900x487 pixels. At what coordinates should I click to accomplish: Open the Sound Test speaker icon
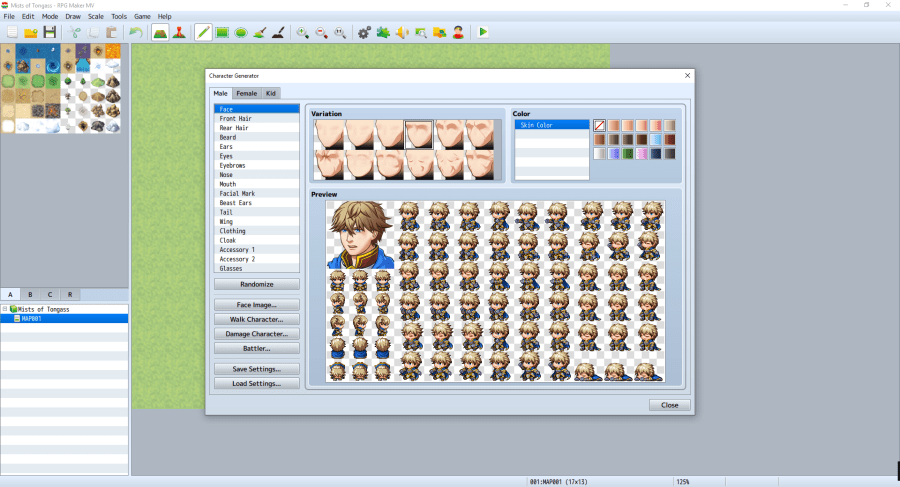[x=402, y=32]
